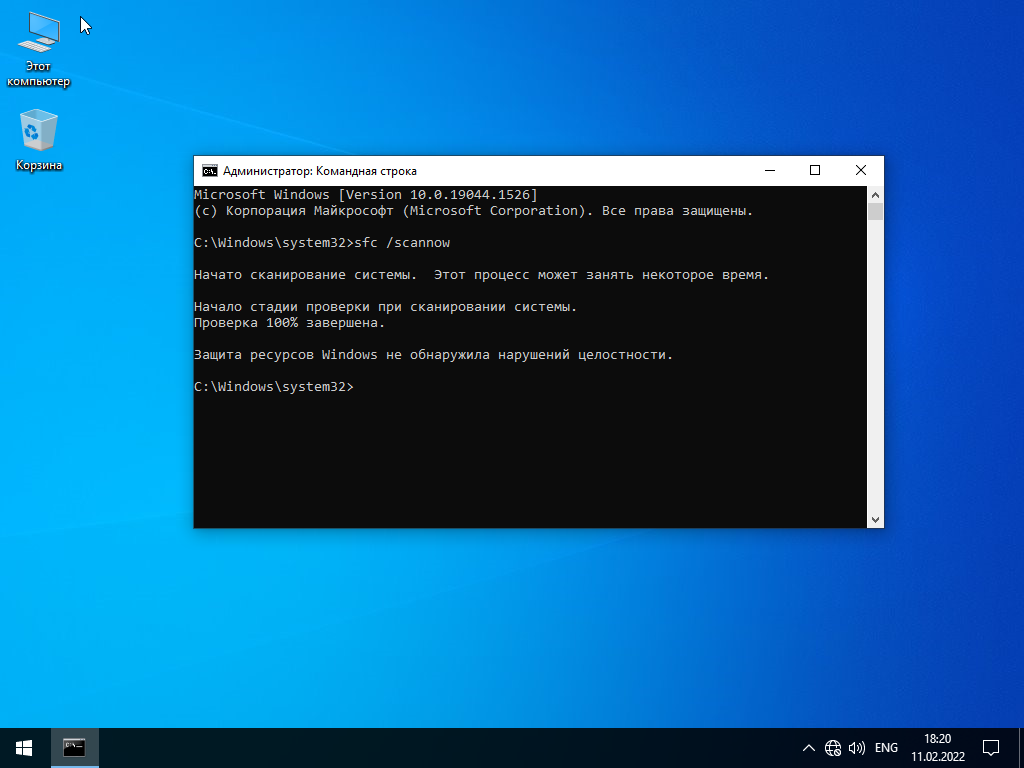Click the 'Защита ресурсов Windows' result line
This screenshot has width=1024, height=768.
434,355
